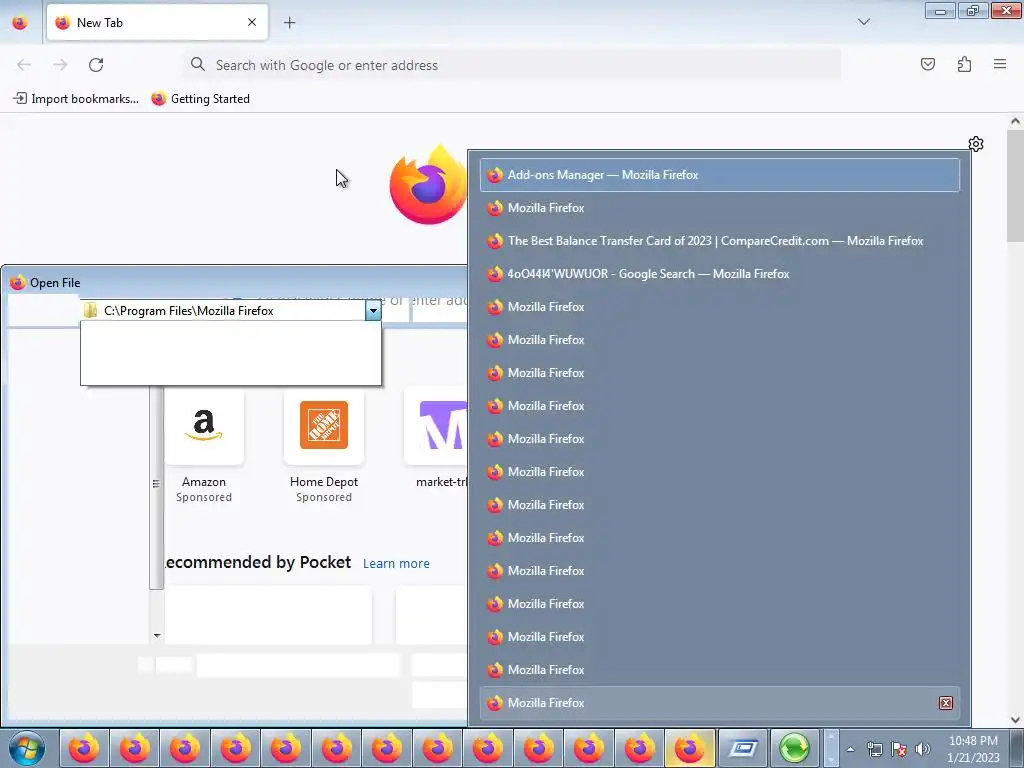The height and width of the screenshot is (768, 1024).
Task: Open Action Center flag icon
Action: pyautogui.click(x=899, y=749)
